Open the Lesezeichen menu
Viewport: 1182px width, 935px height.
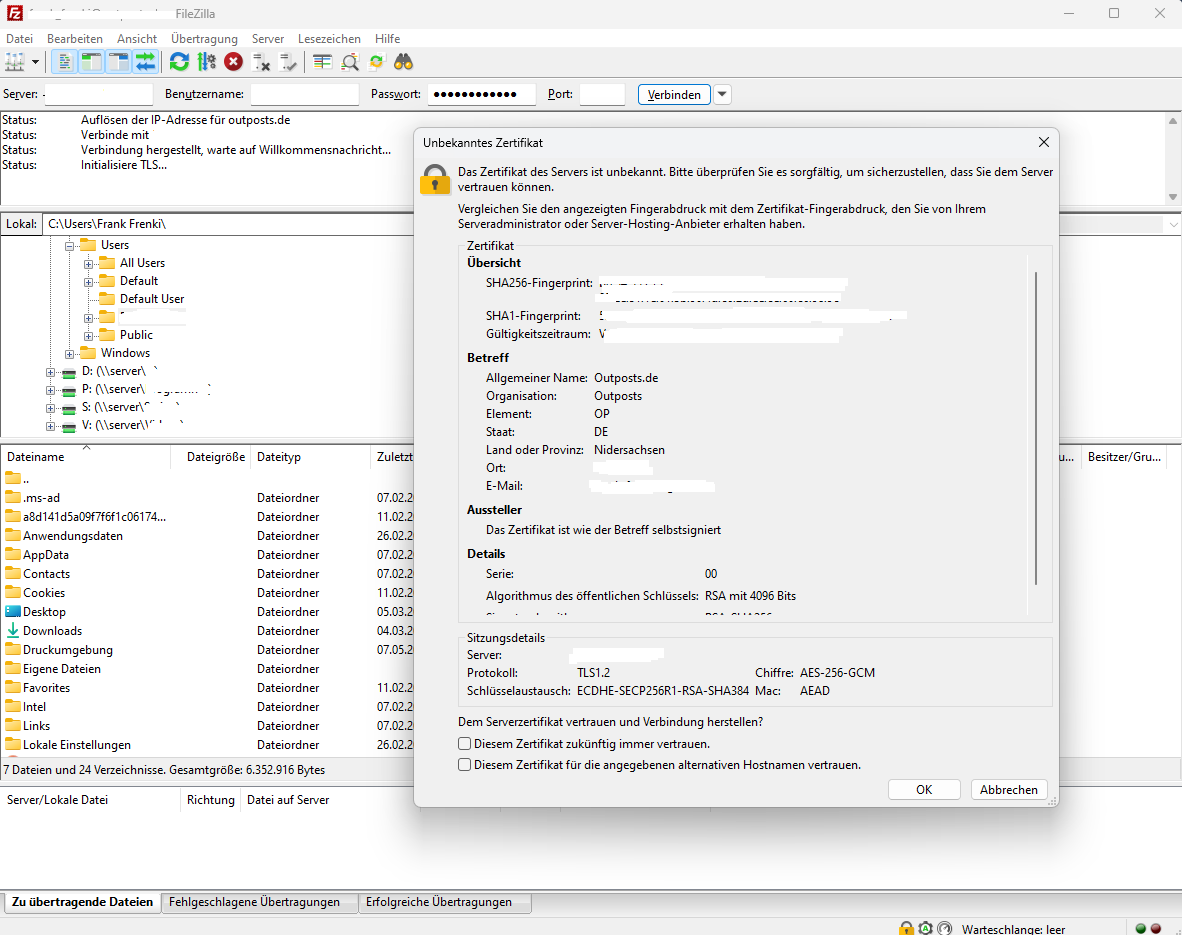coord(329,38)
